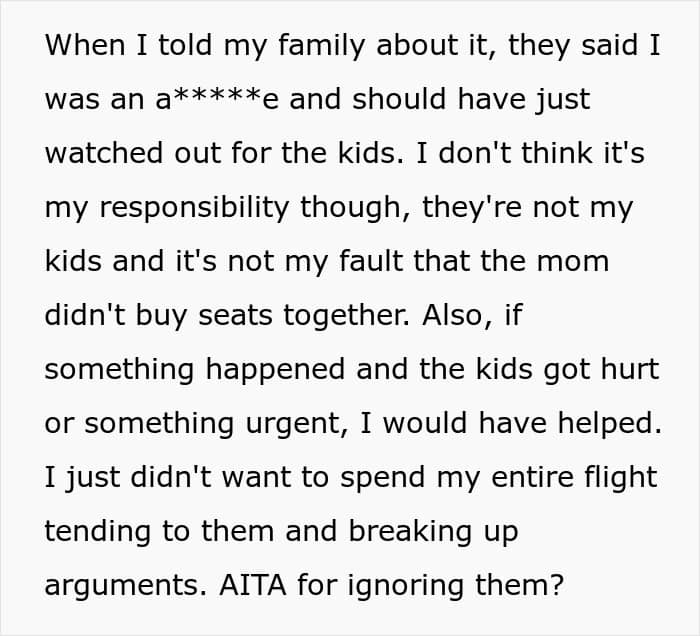
Task: Click the word "together."
Action: point(346,317)
